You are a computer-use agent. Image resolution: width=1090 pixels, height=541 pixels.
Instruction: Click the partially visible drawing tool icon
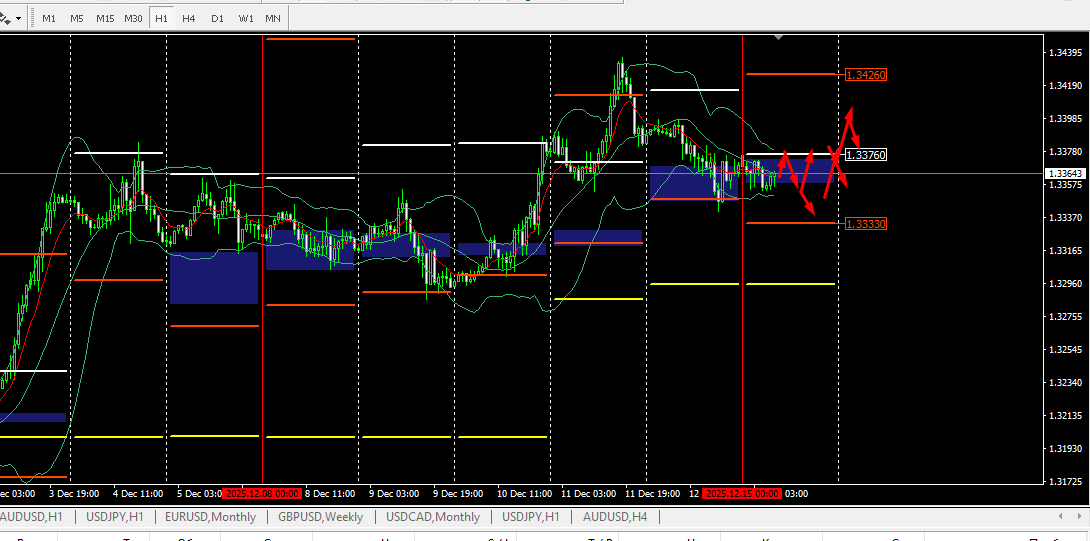coord(5,18)
